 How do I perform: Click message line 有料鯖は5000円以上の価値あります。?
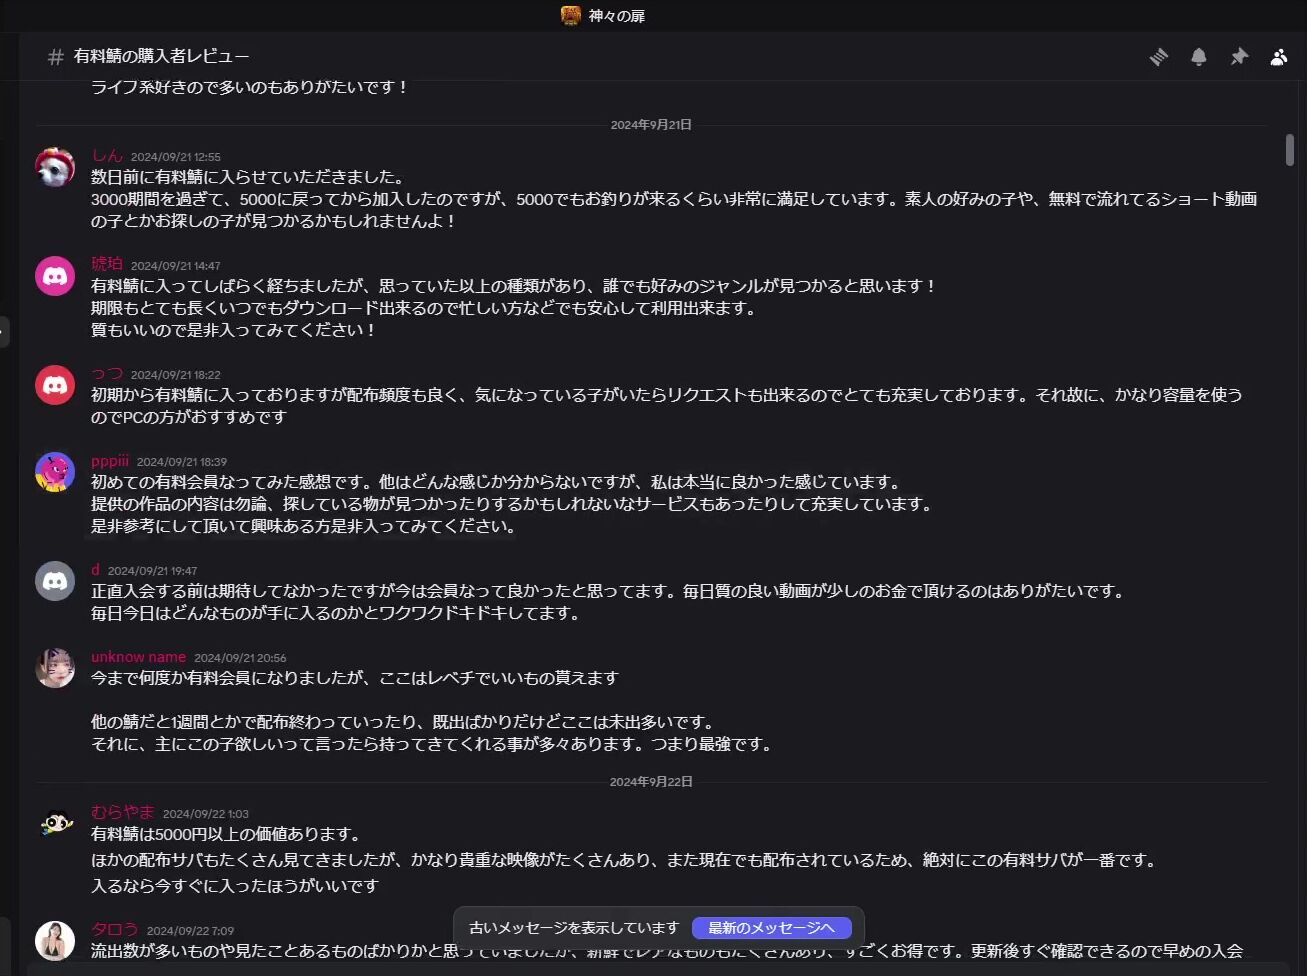tap(226, 834)
